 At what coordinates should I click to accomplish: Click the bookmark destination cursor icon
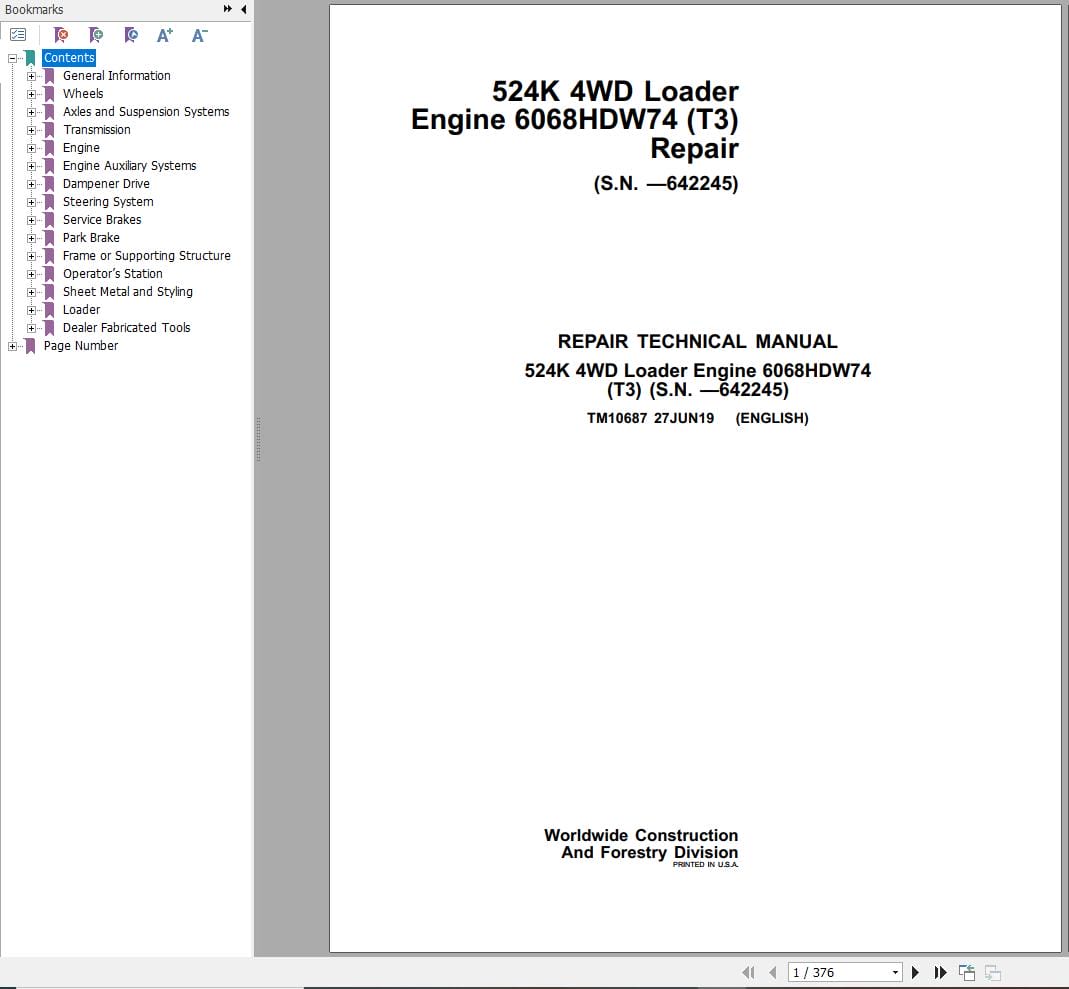[131, 35]
